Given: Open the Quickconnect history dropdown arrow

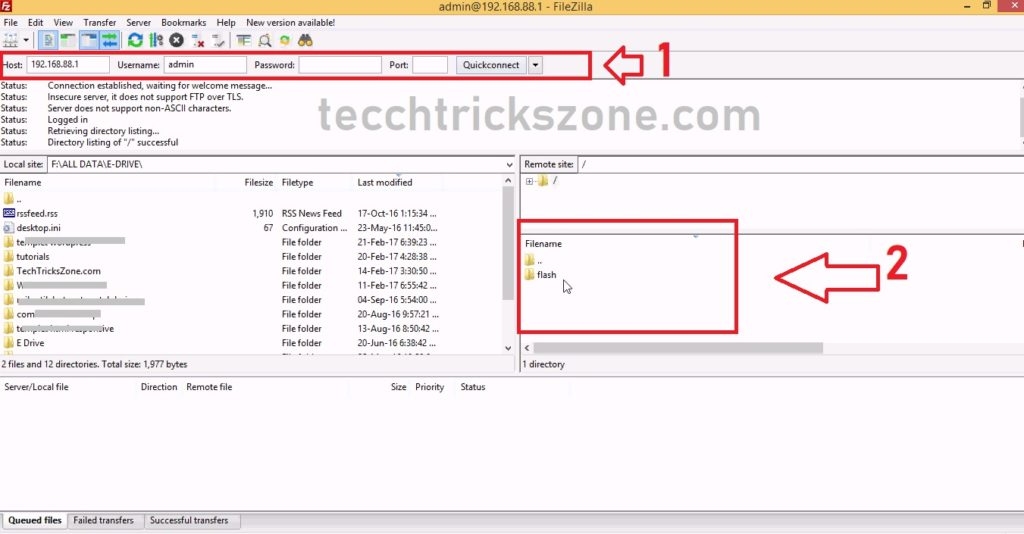Looking at the screenshot, I should tap(535, 65).
